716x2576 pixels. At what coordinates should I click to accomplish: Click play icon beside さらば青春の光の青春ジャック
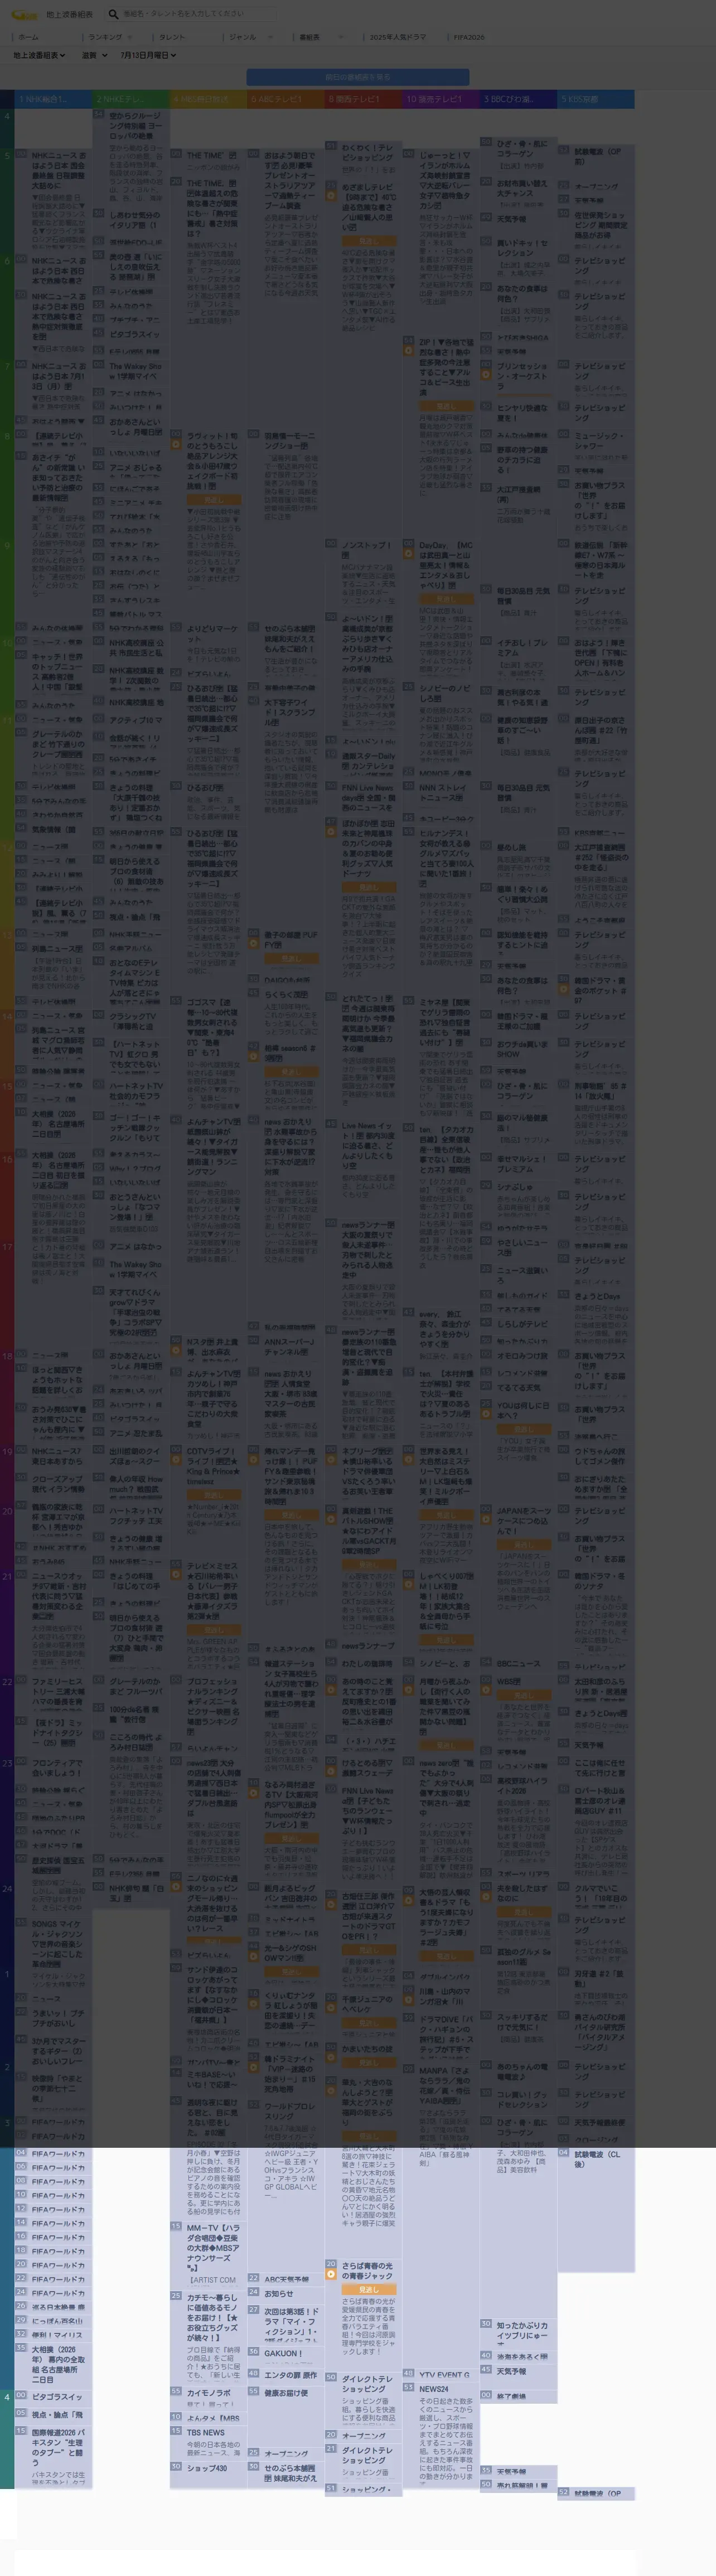(331, 2274)
